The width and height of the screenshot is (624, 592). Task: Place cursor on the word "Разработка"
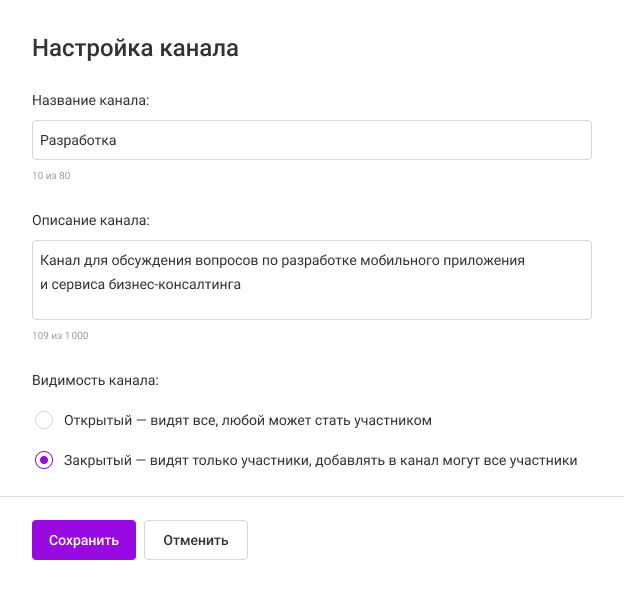pos(78,140)
